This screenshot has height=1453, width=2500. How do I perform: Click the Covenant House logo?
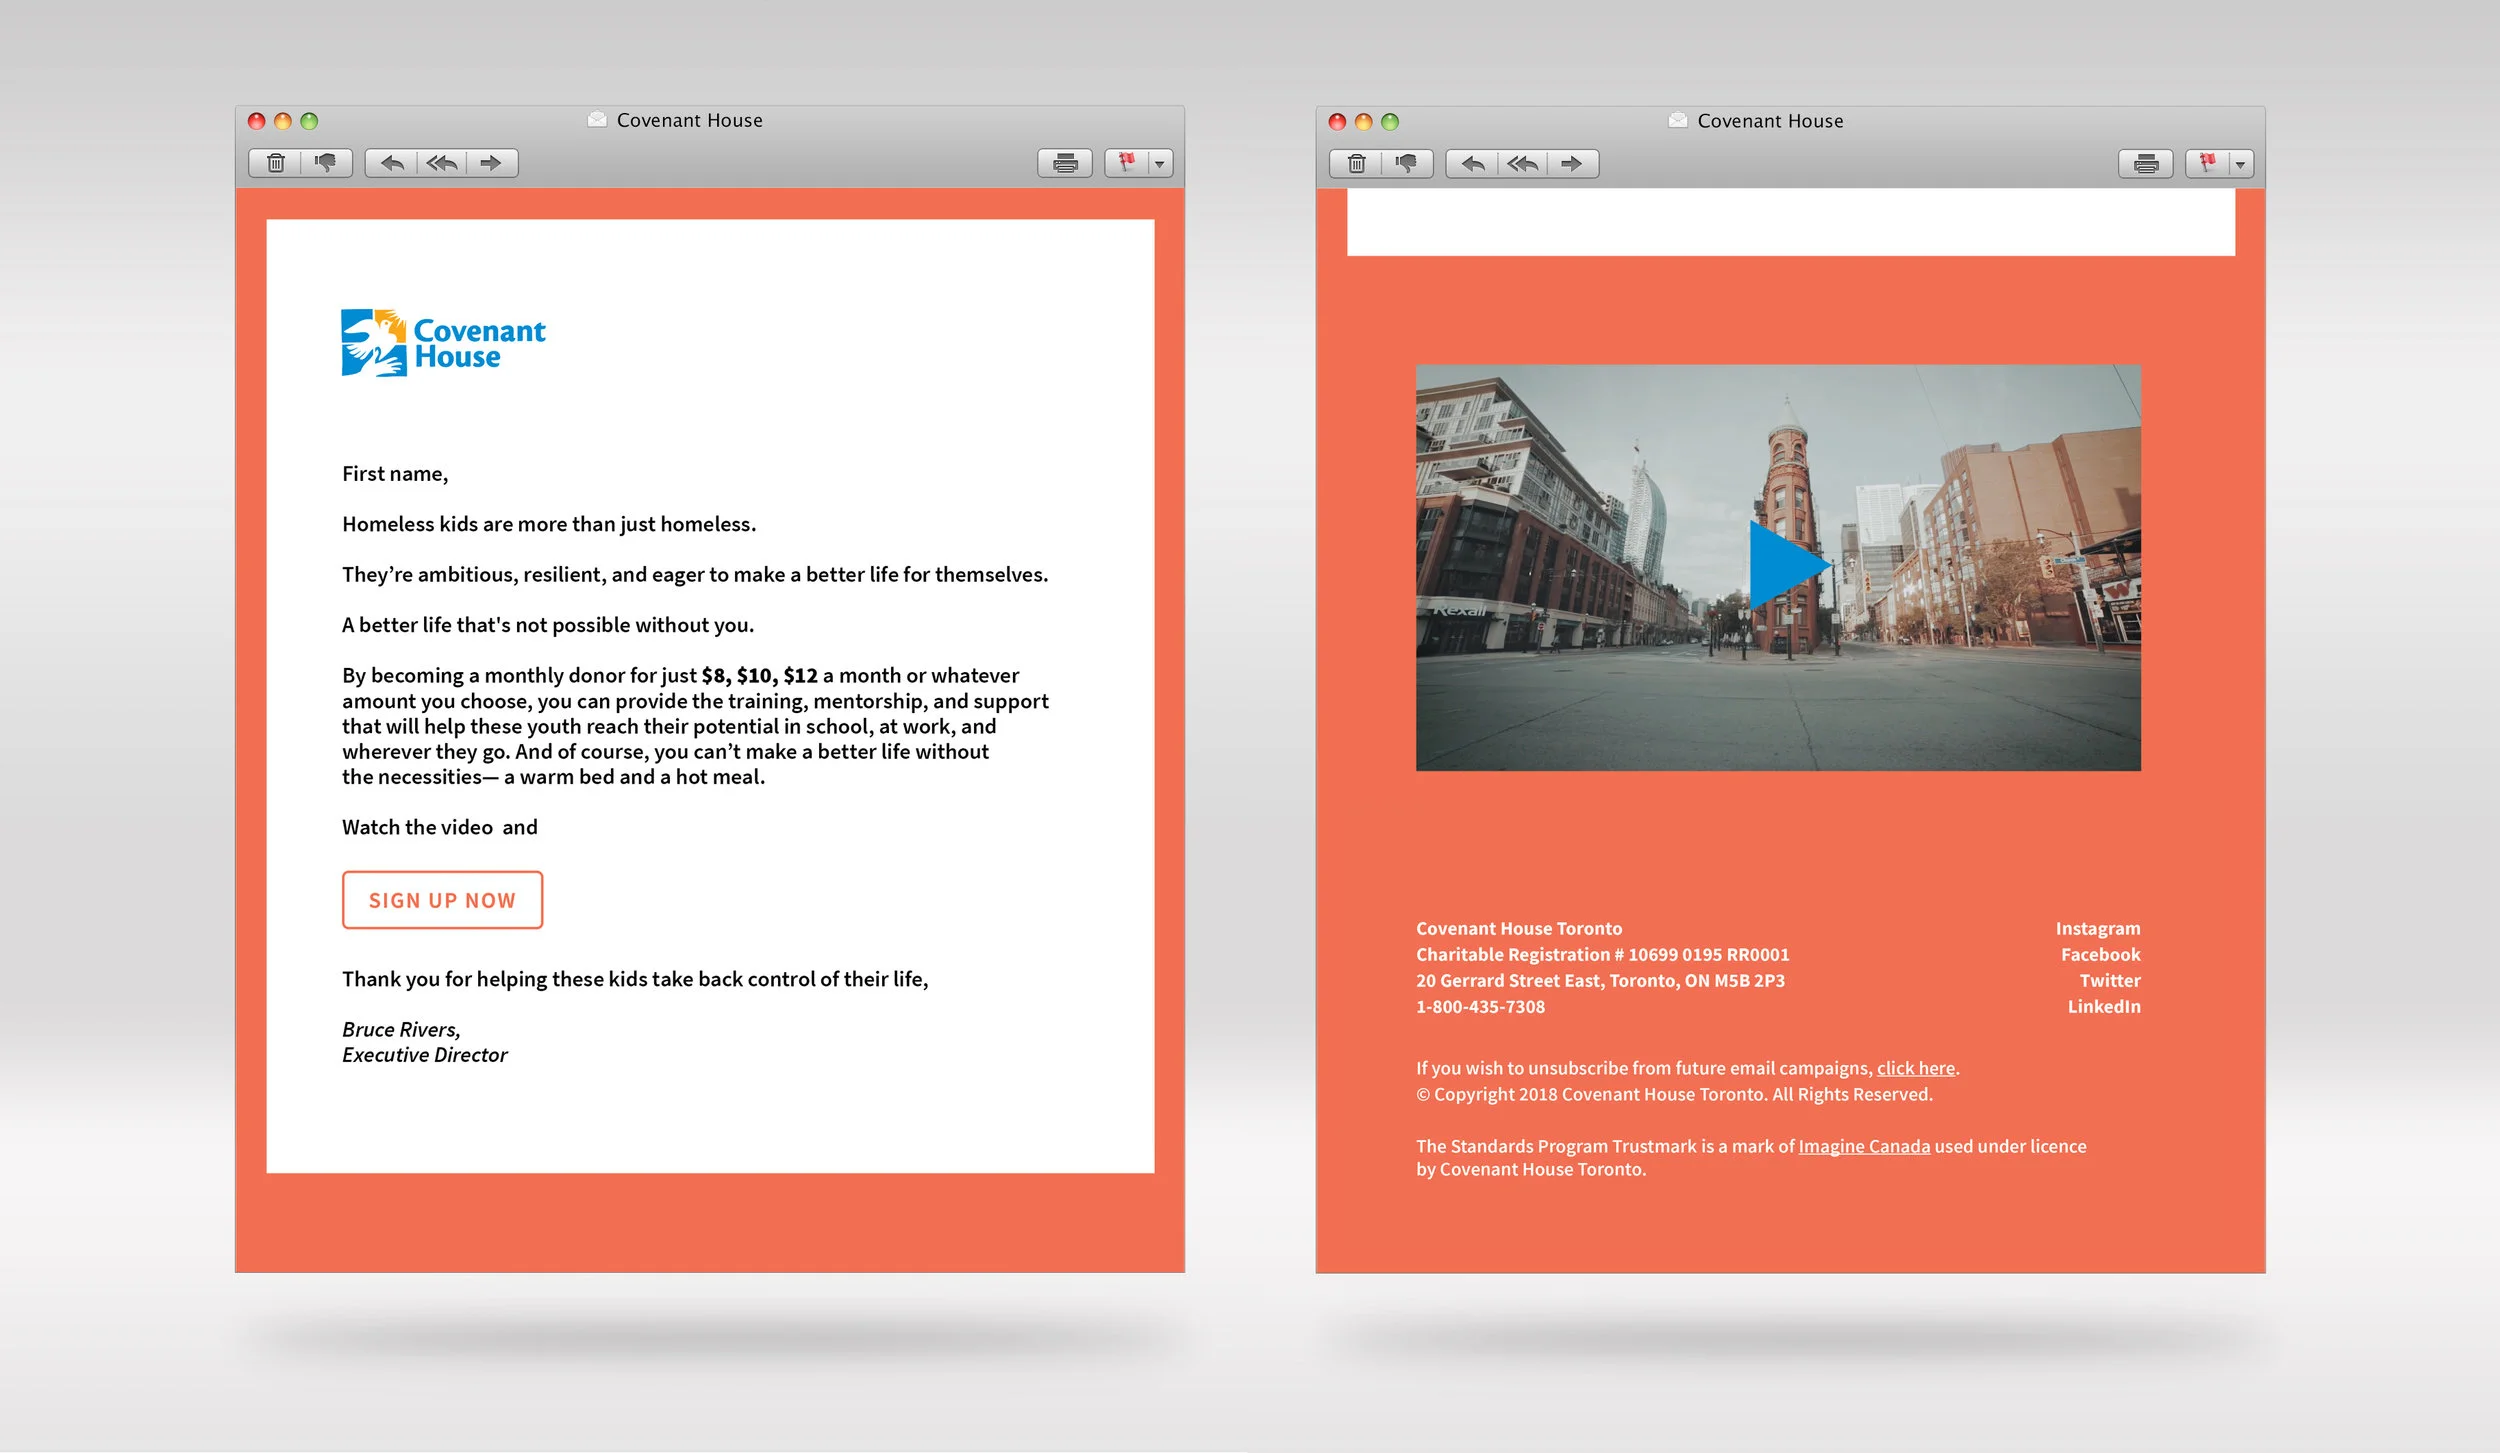click(x=444, y=343)
